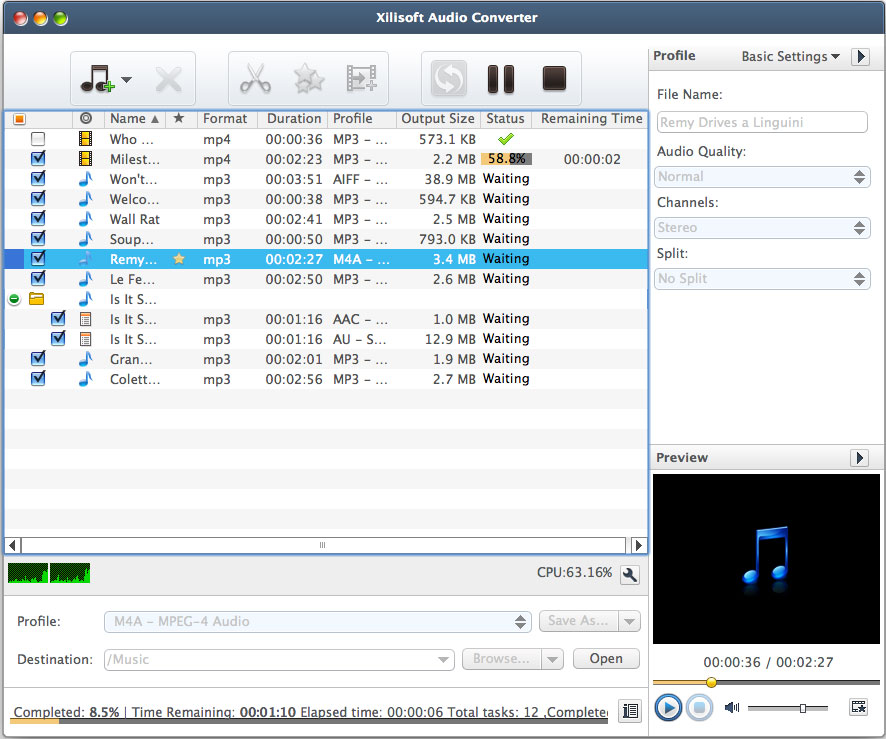The width and height of the screenshot is (886, 739).
Task: Click the Open destination button
Action: (x=606, y=659)
